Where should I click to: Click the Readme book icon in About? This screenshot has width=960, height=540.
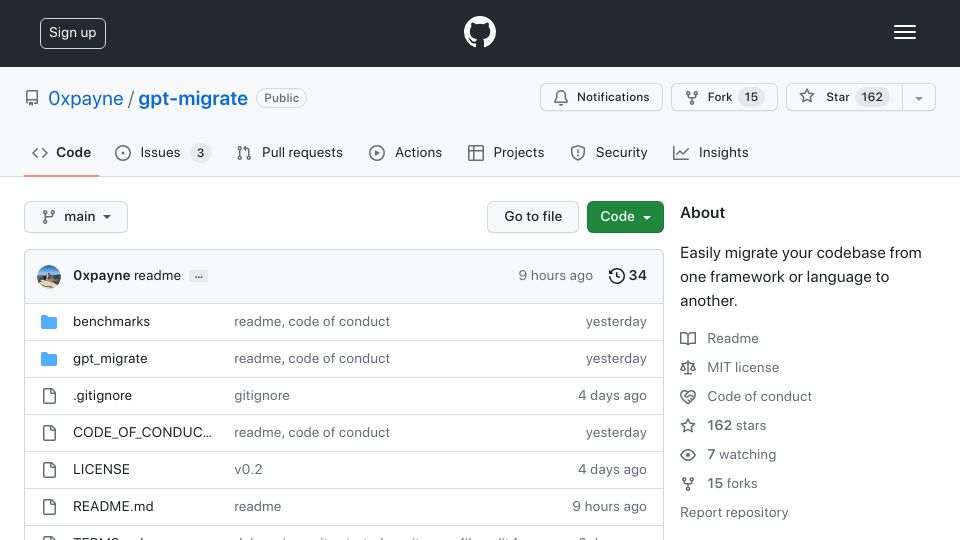point(688,339)
